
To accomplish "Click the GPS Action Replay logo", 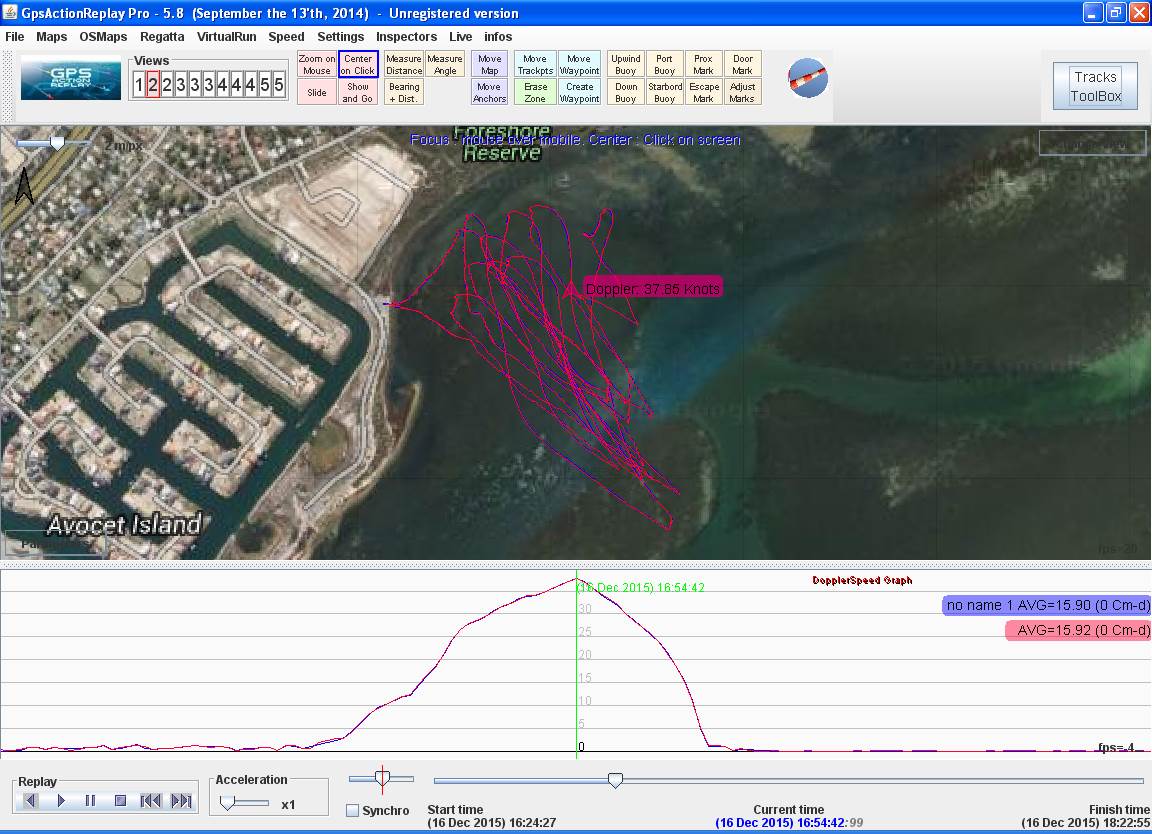I will coord(71,80).
